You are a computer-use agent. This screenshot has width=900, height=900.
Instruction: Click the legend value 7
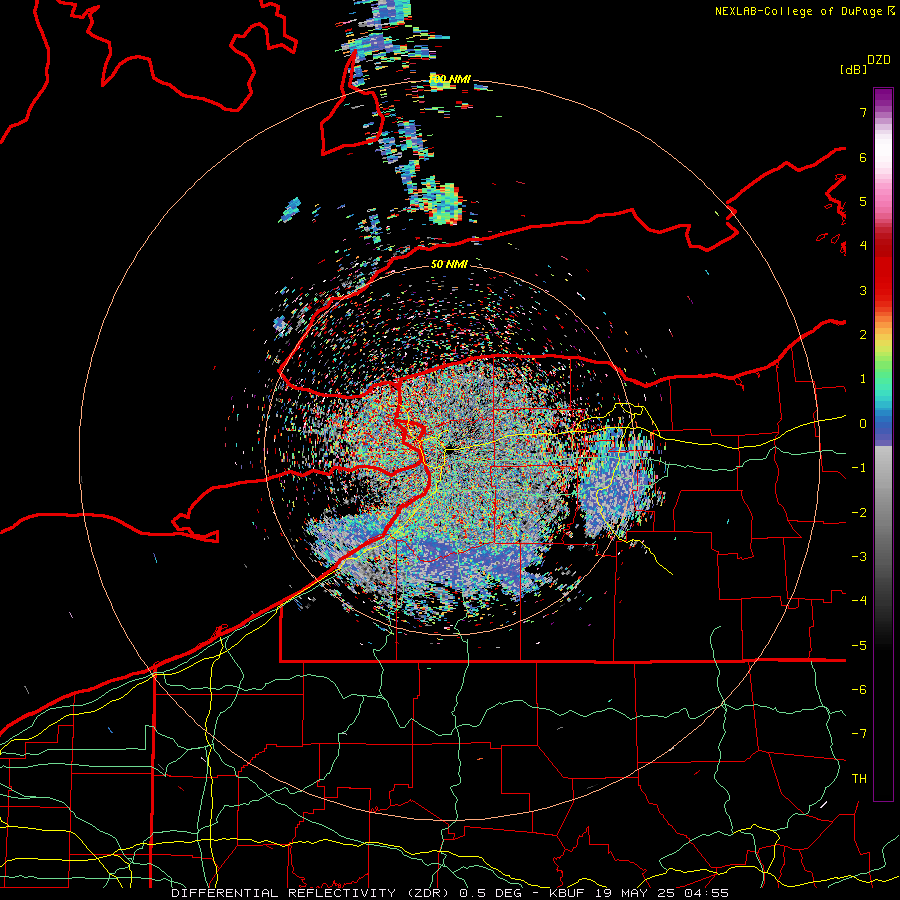point(863,113)
